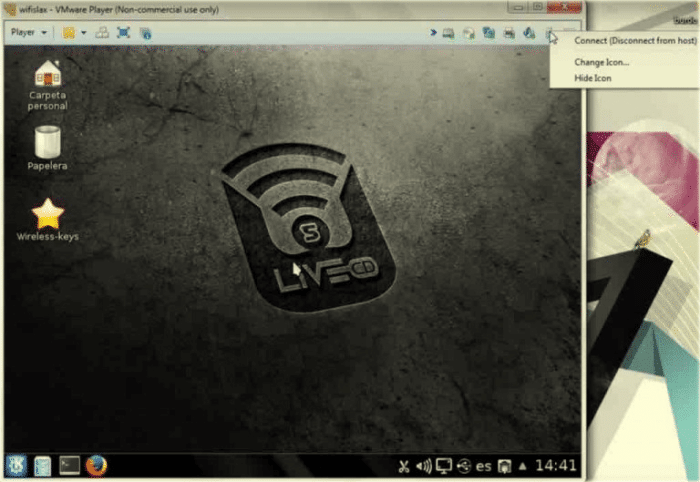Click the yellow power/suspend toolbar button
700x482 pixels.
point(69,33)
